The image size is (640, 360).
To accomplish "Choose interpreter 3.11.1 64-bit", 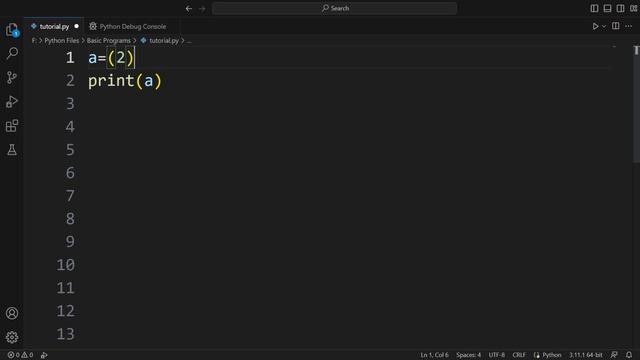I will [586, 355].
